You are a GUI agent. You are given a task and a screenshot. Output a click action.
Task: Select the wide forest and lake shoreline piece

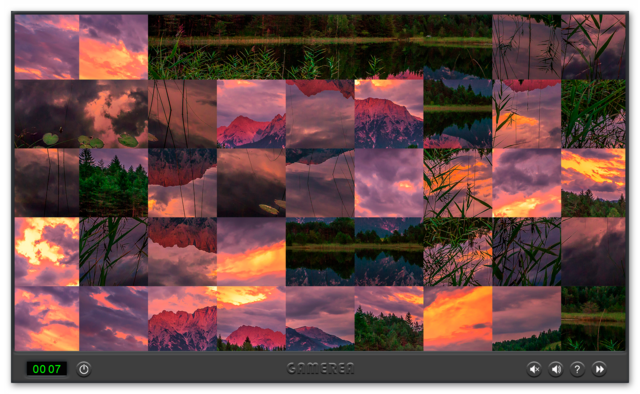[x=320, y=47]
